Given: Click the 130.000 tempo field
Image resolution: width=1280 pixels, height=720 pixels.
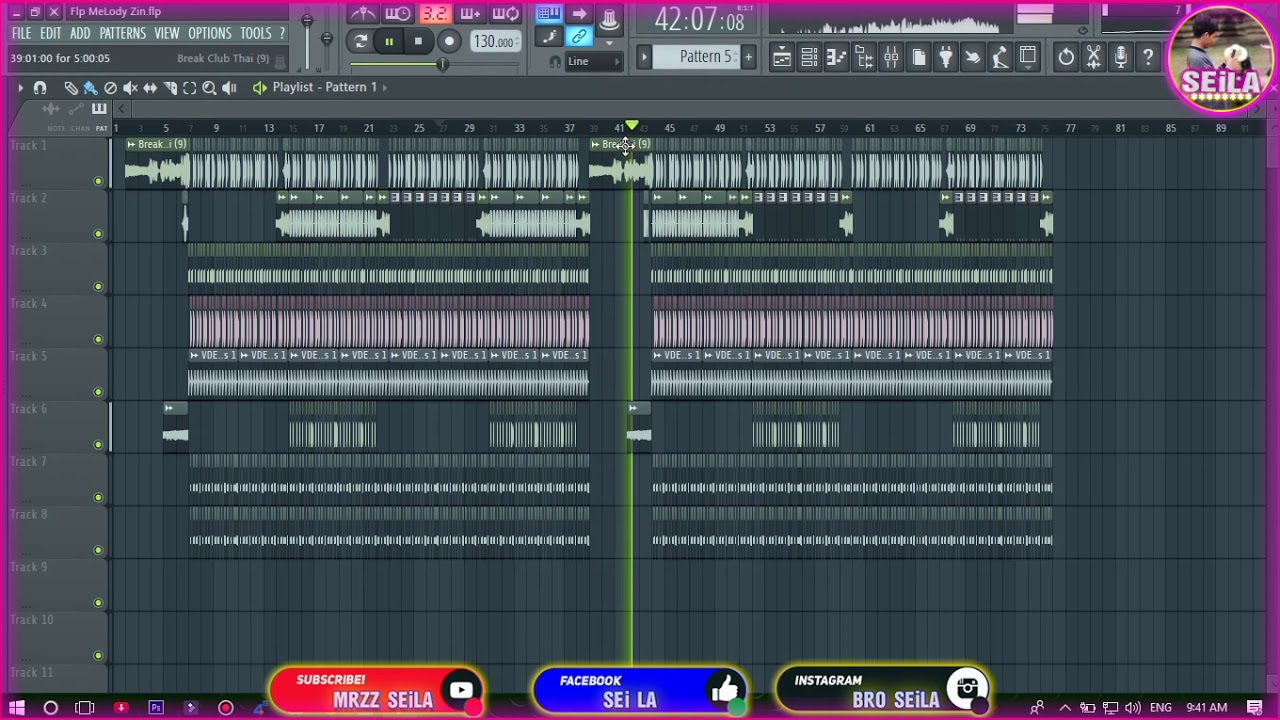Looking at the screenshot, I should (494, 42).
